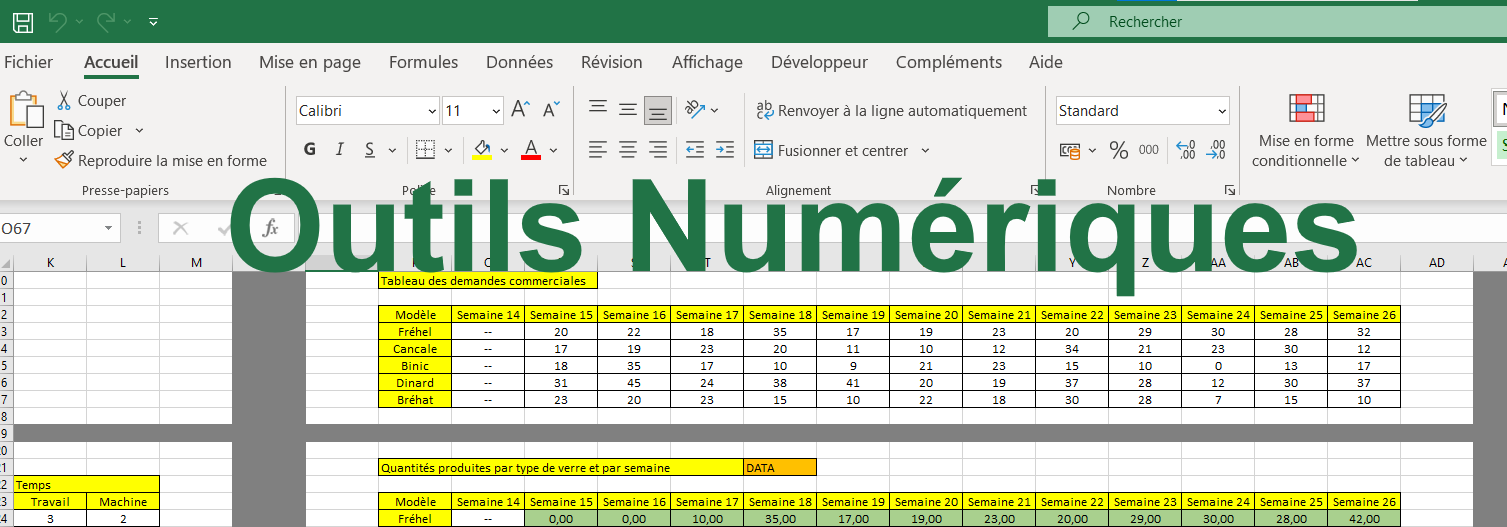Click the Save icon in title bar
The width and height of the screenshot is (1507, 527).
[23, 21]
